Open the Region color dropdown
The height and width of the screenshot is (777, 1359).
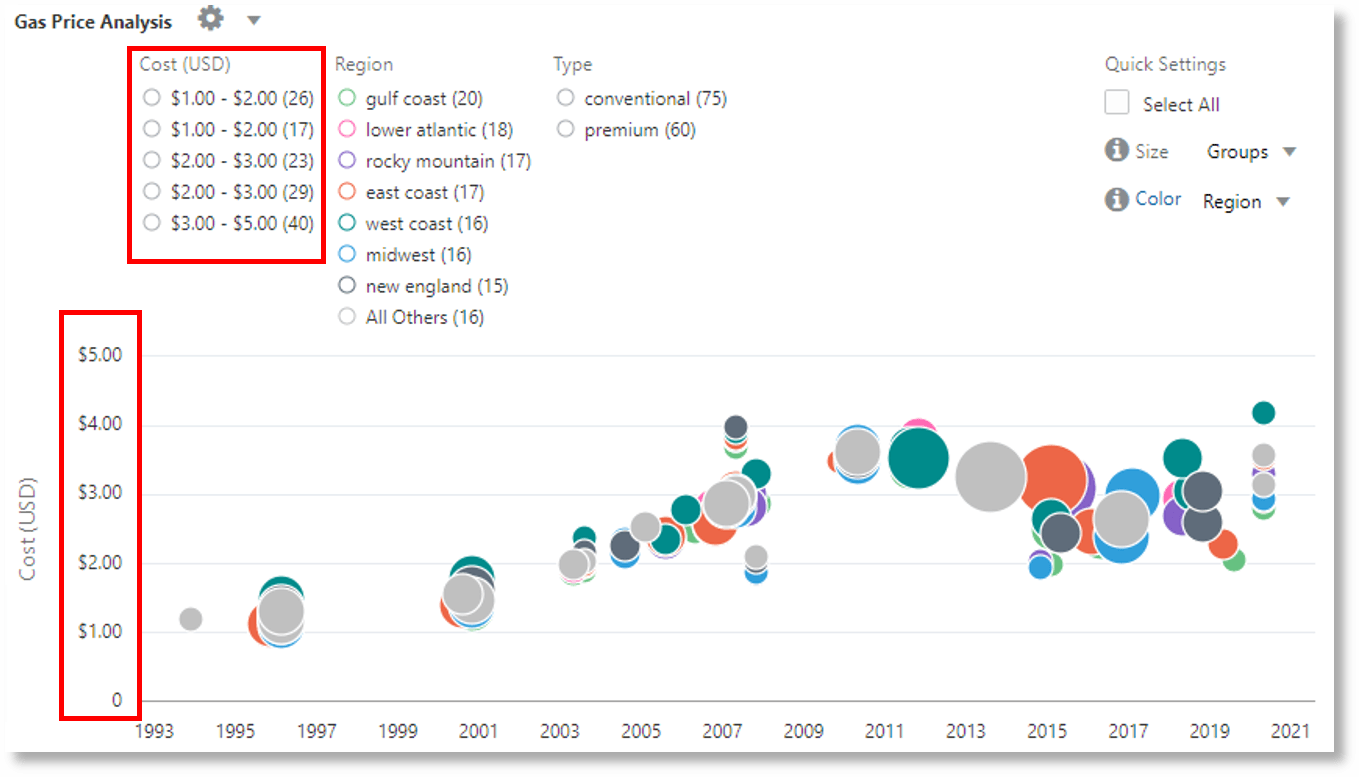tap(1245, 201)
